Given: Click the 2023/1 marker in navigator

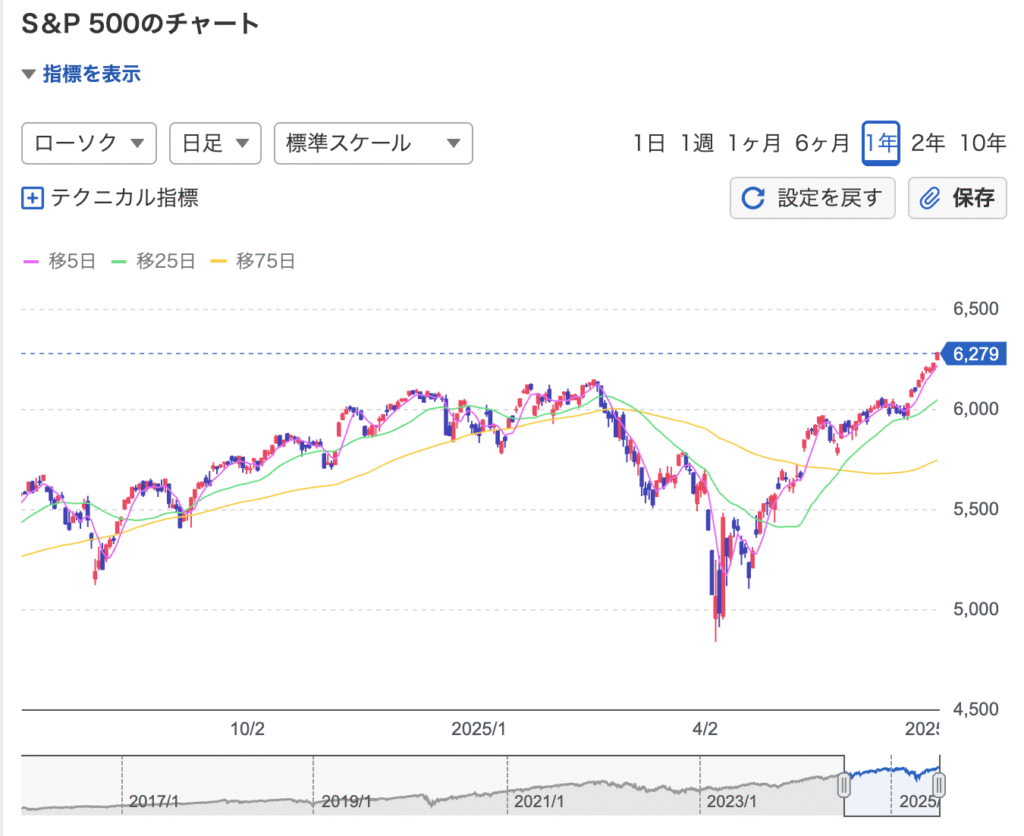Looking at the screenshot, I should tap(731, 801).
